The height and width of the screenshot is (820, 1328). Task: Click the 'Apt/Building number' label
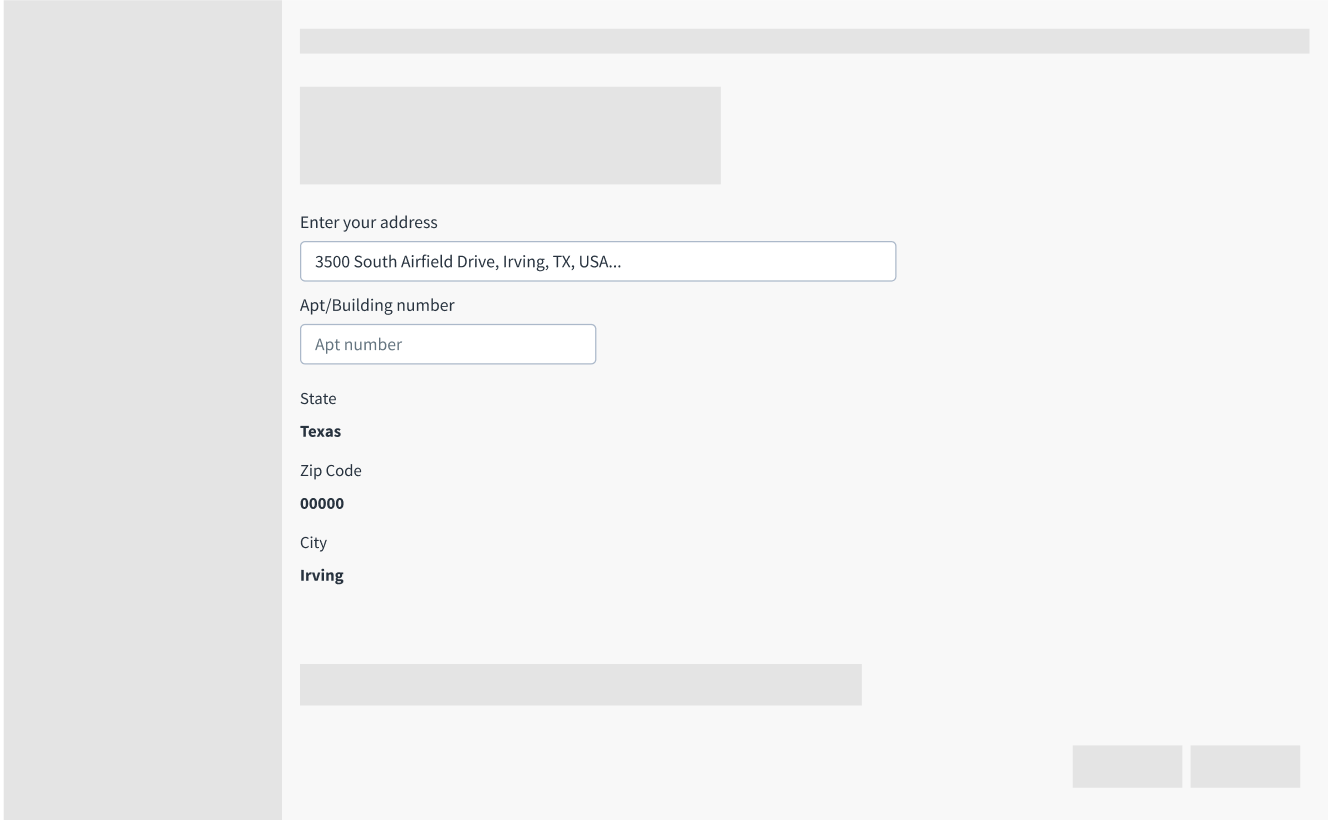[x=377, y=306]
